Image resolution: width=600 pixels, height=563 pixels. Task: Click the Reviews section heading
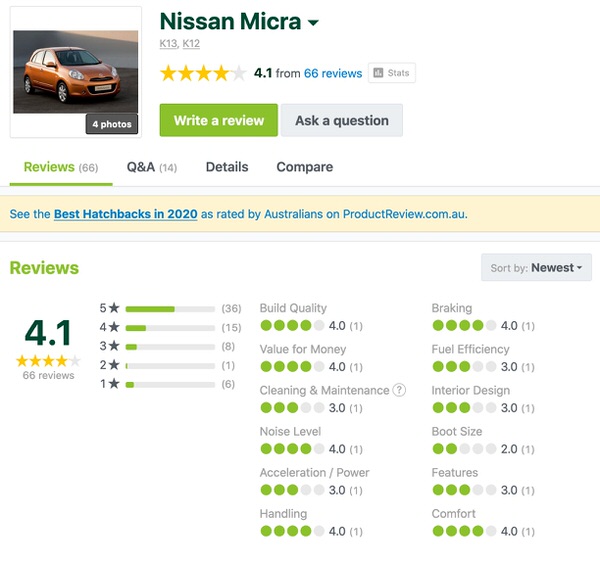(44, 268)
